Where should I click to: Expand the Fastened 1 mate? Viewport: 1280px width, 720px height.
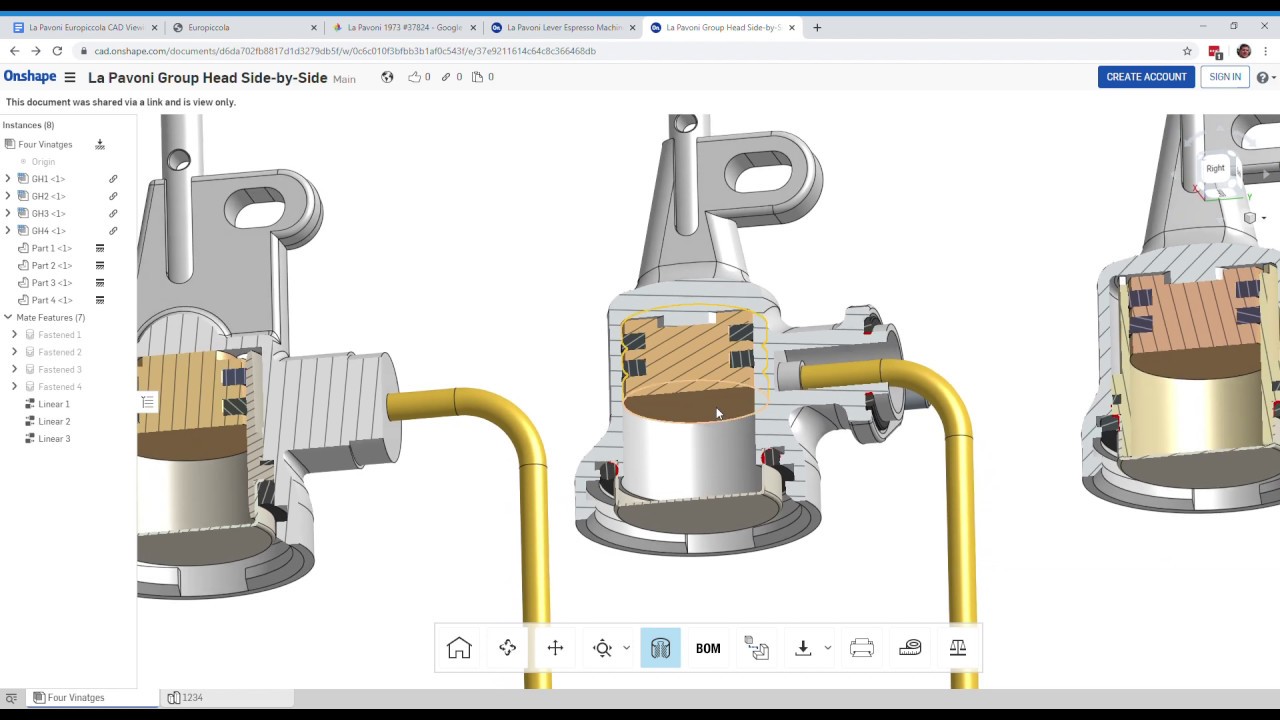[x=14, y=335]
